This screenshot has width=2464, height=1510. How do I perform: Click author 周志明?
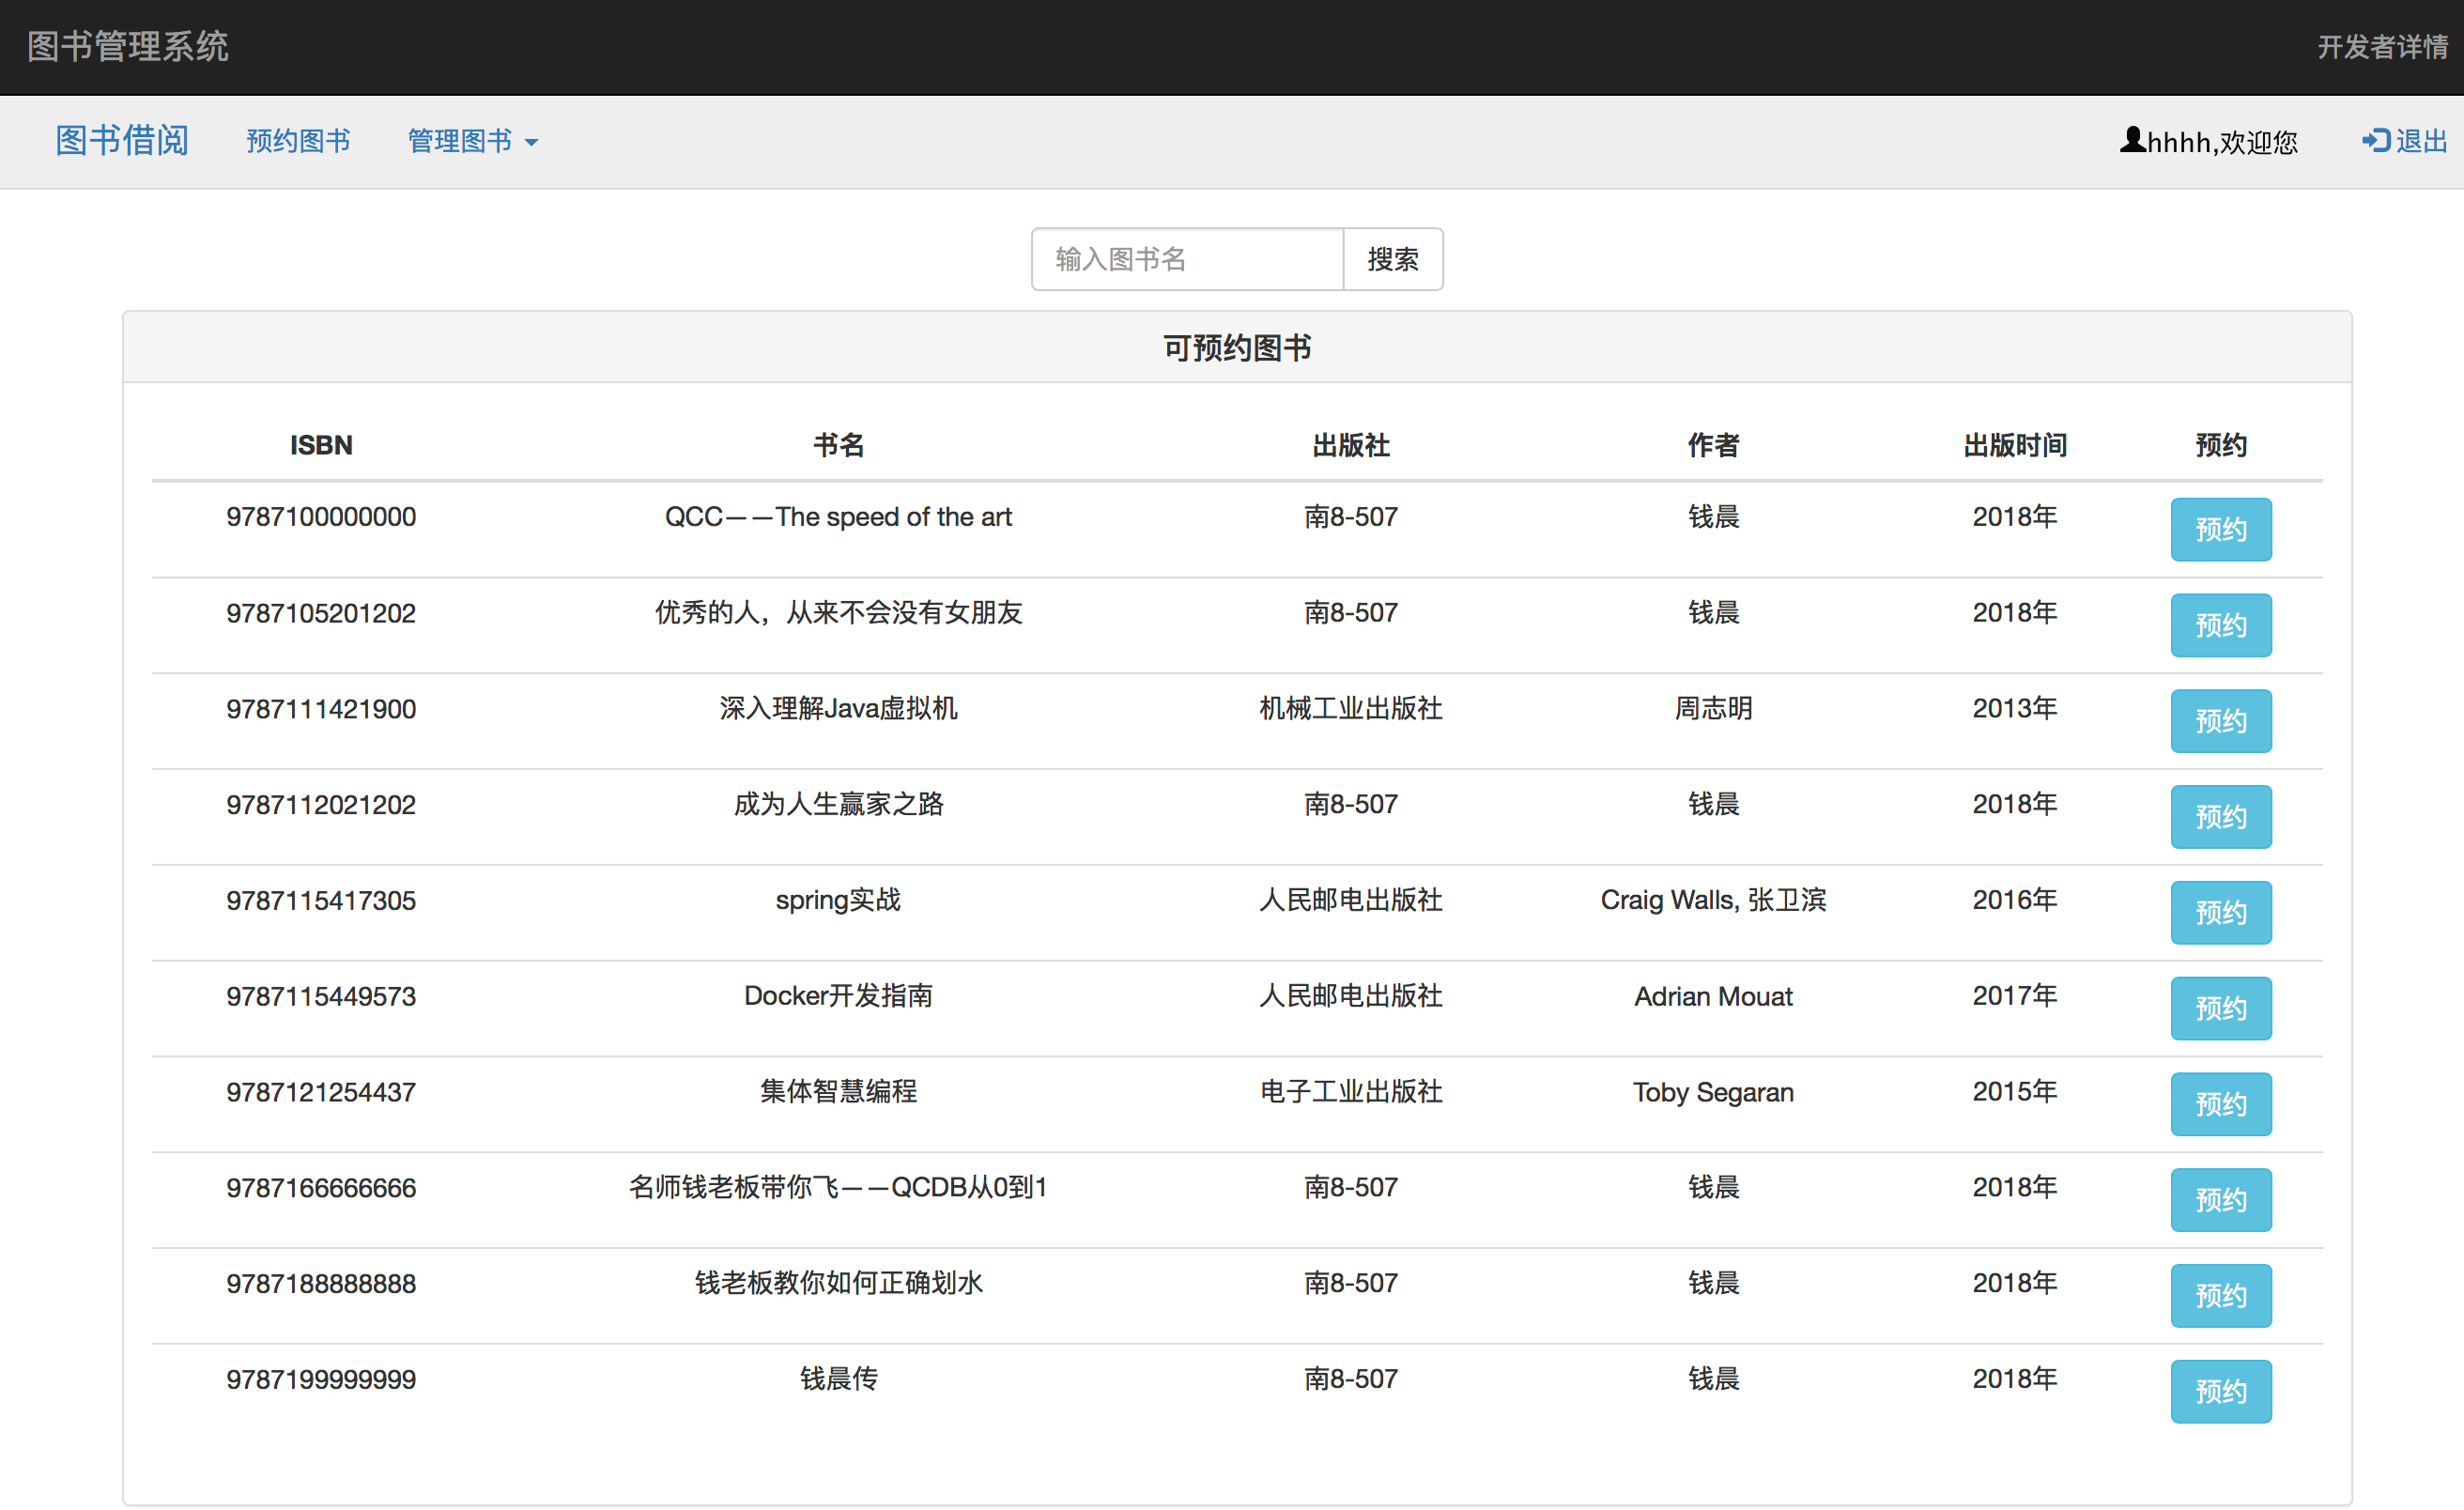1713,709
